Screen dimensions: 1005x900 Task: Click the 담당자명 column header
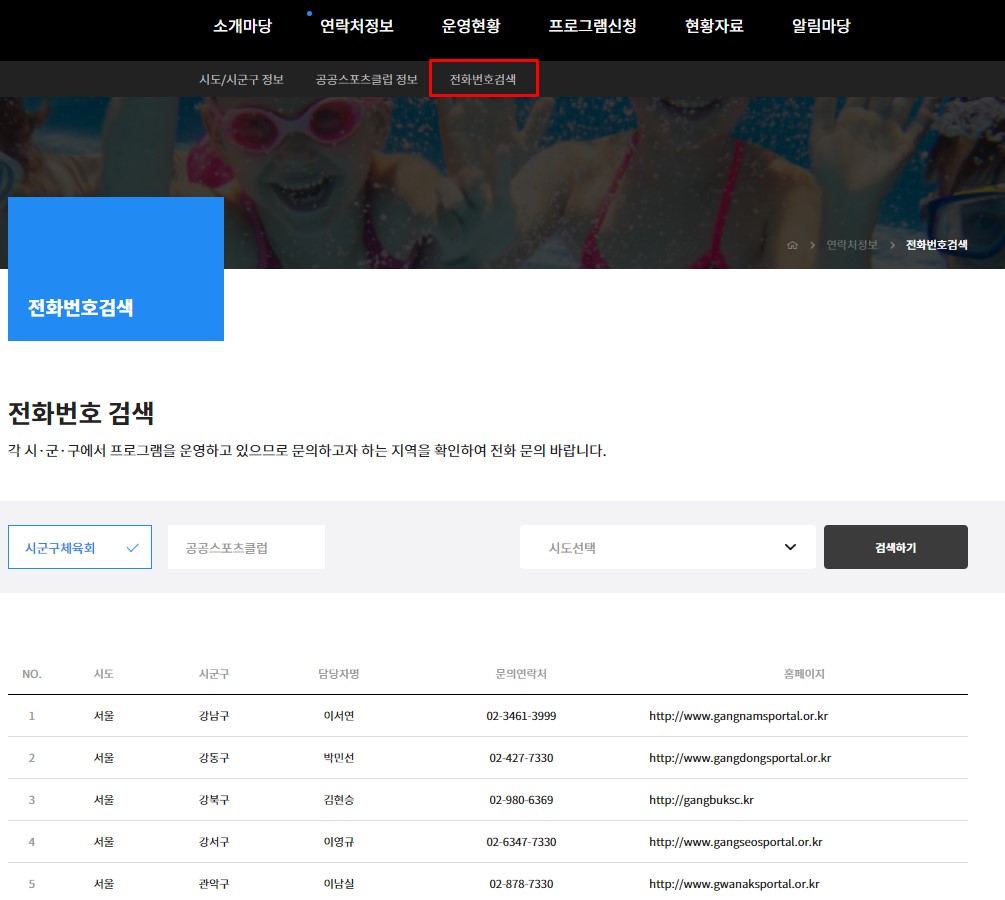click(x=339, y=674)
